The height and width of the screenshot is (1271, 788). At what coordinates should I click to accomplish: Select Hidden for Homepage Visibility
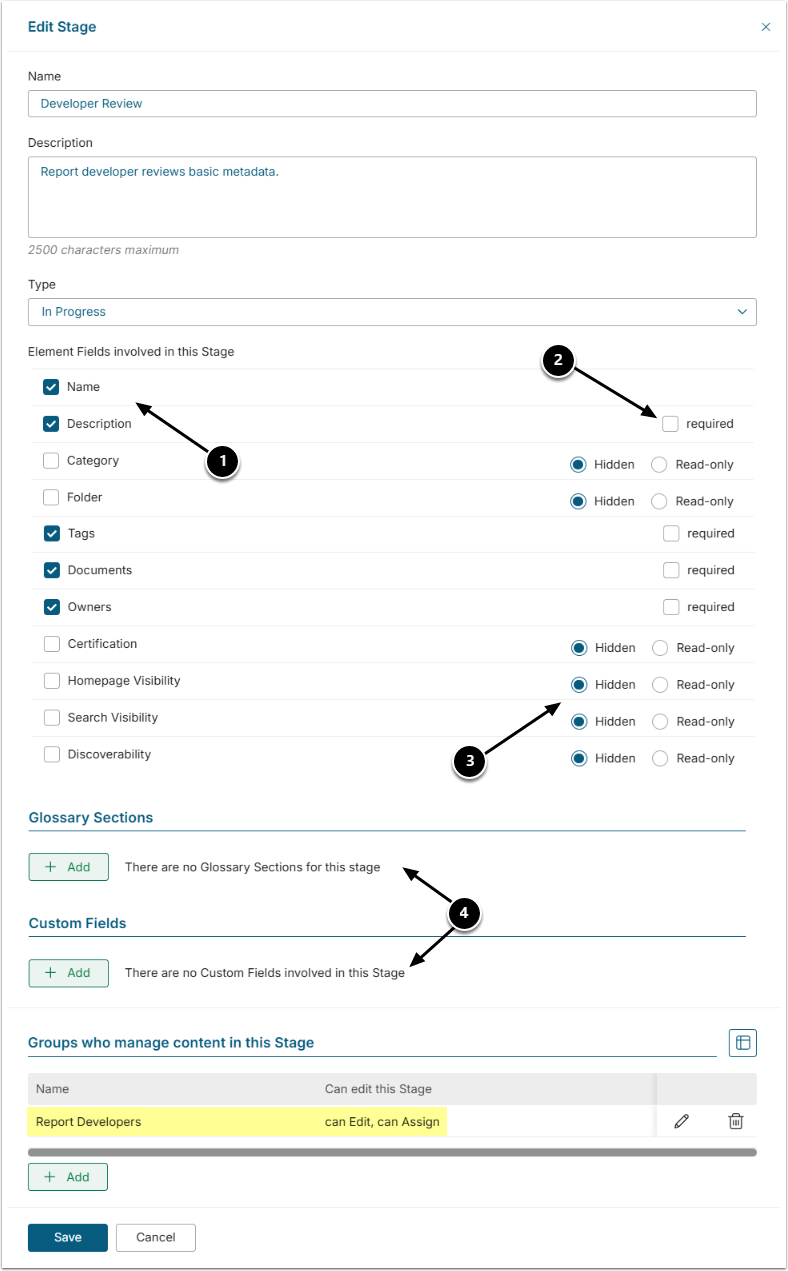[579, 685]
